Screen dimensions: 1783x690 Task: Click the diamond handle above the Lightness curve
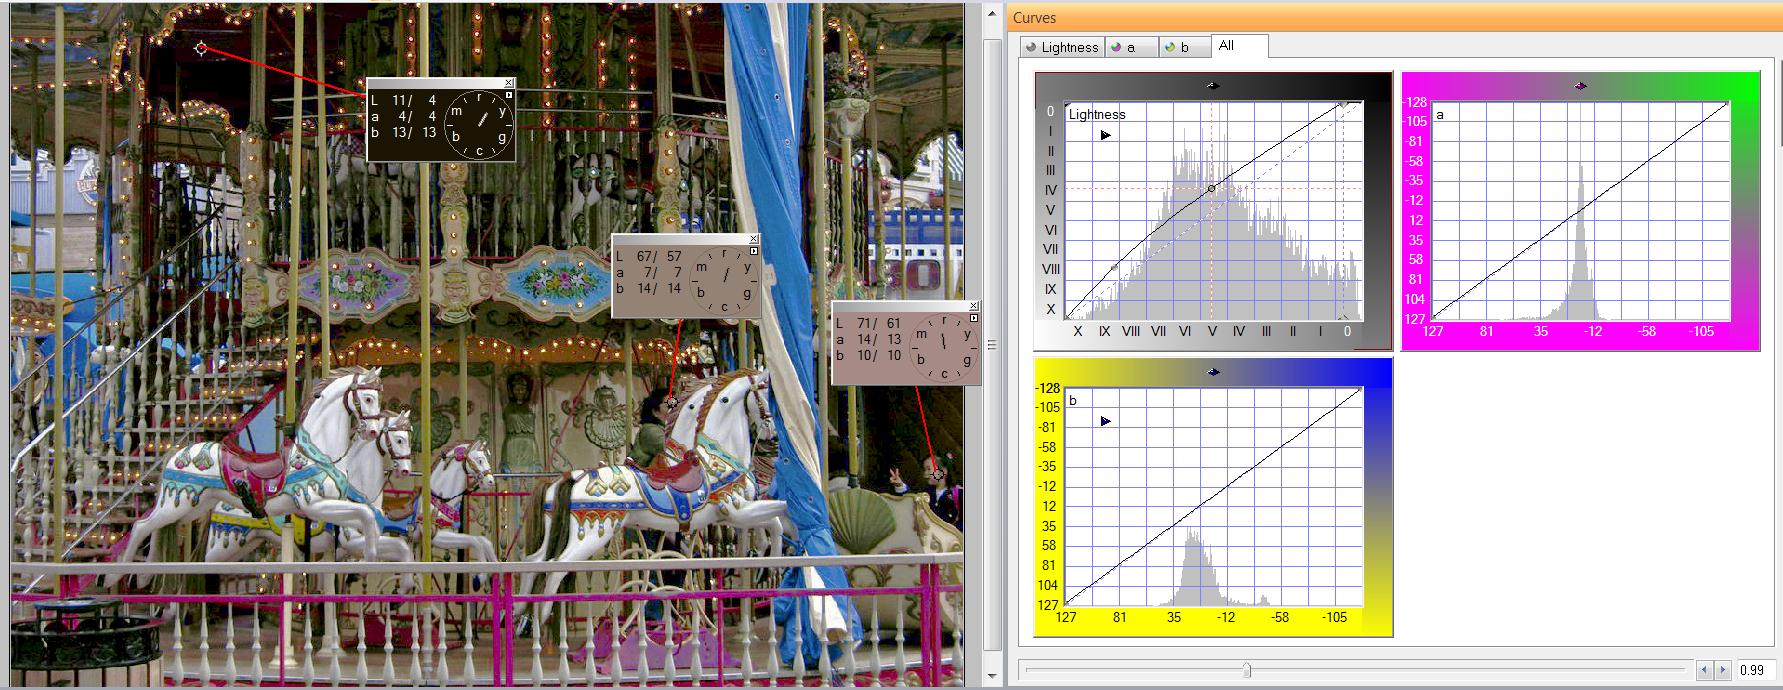click(1213, 86)
